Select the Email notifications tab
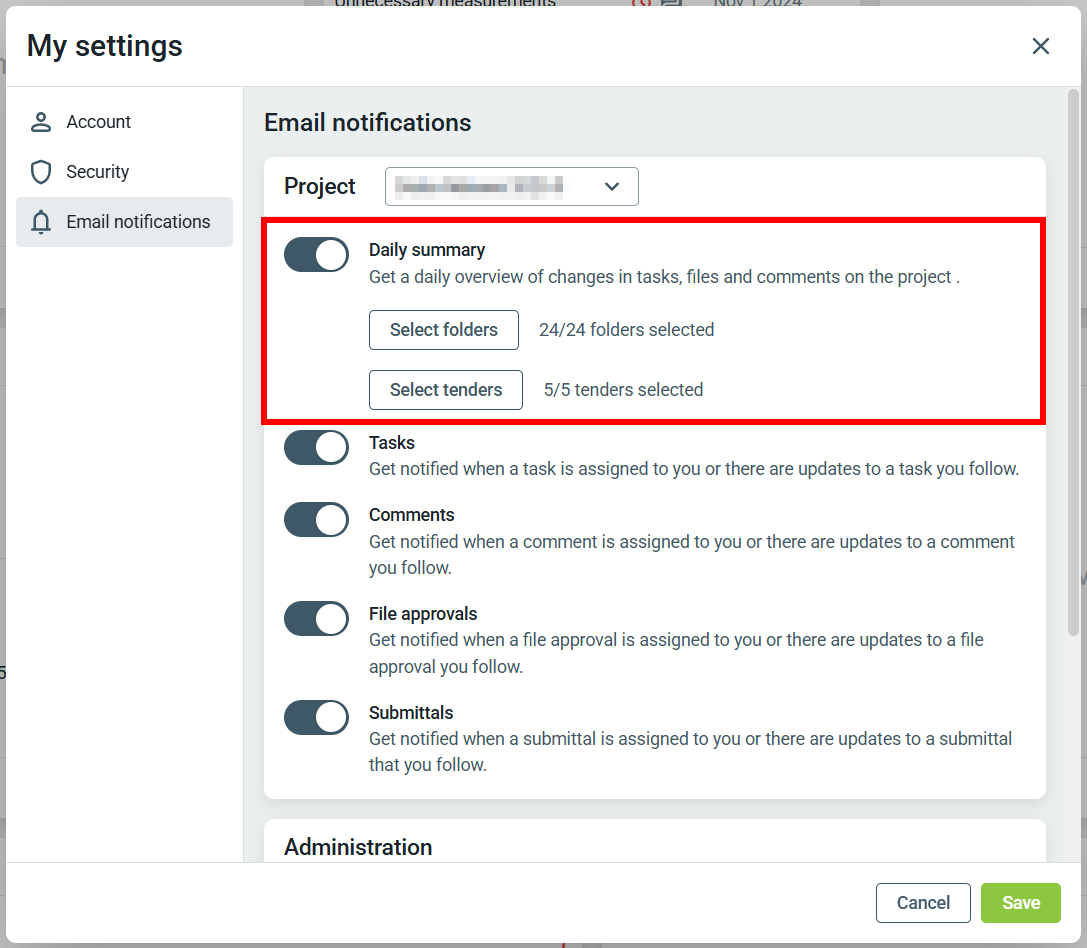 click(138, 222)
